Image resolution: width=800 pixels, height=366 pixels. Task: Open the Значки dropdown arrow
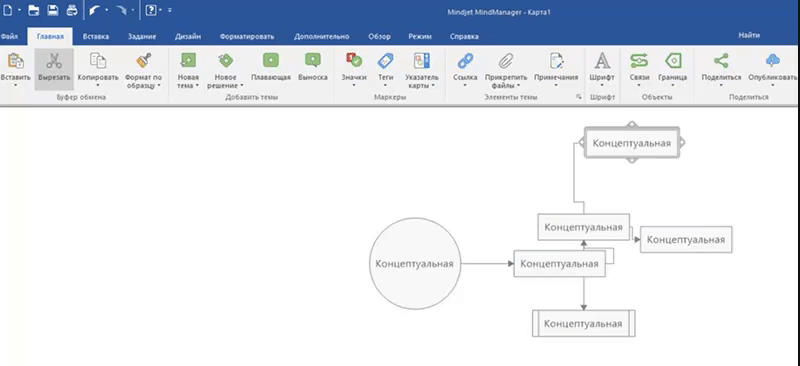(x=354, y=85)
